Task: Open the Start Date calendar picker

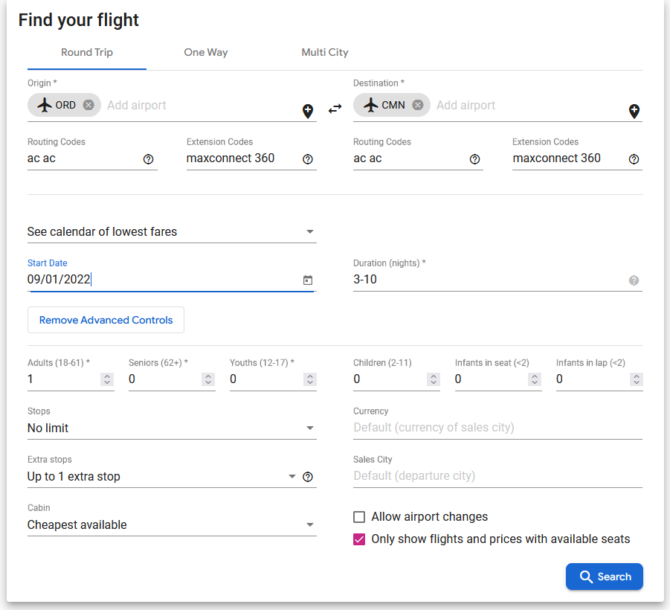Action: click(x=308, y=280)
